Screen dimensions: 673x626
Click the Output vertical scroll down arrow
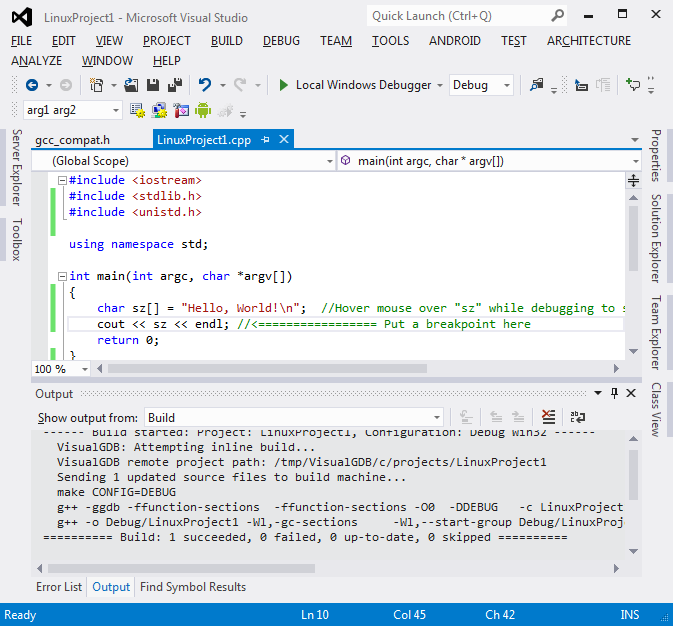[634, 551]
